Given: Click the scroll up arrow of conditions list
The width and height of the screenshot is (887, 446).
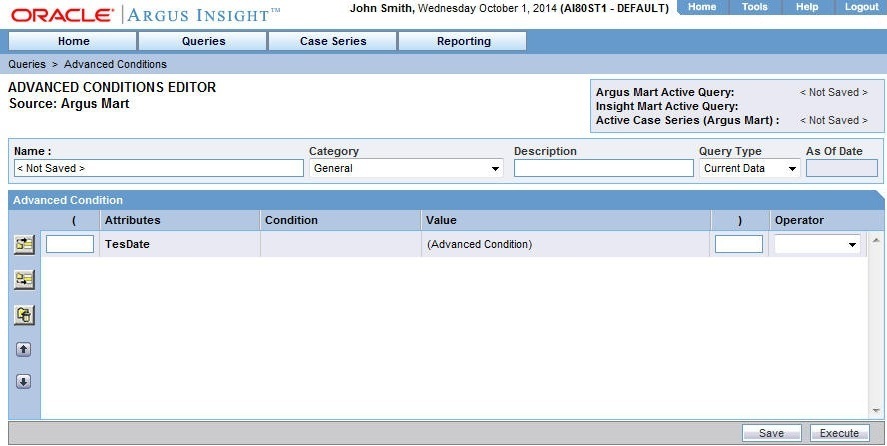Looking at the screenshot, I should (876, 241).
